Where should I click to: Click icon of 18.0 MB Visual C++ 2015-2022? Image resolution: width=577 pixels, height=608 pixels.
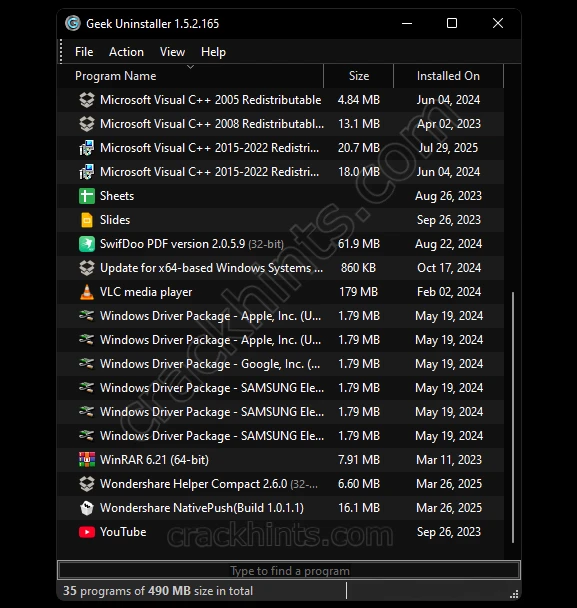pyautogui.click(x=87, y=172)
